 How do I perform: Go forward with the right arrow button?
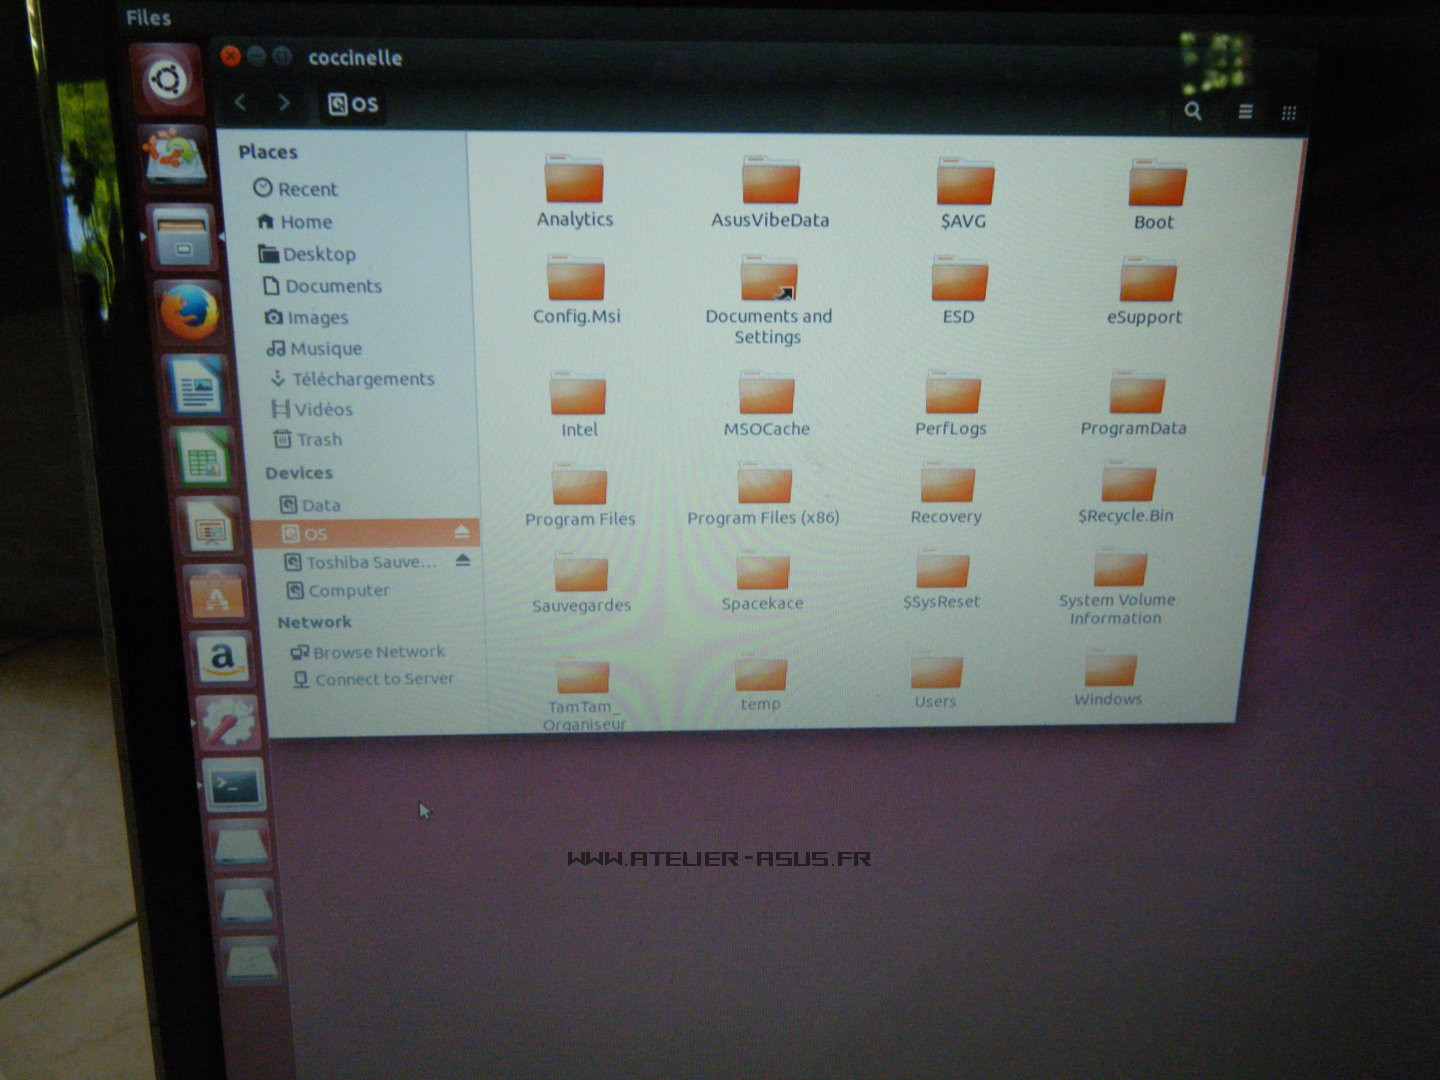pos(284,102)
